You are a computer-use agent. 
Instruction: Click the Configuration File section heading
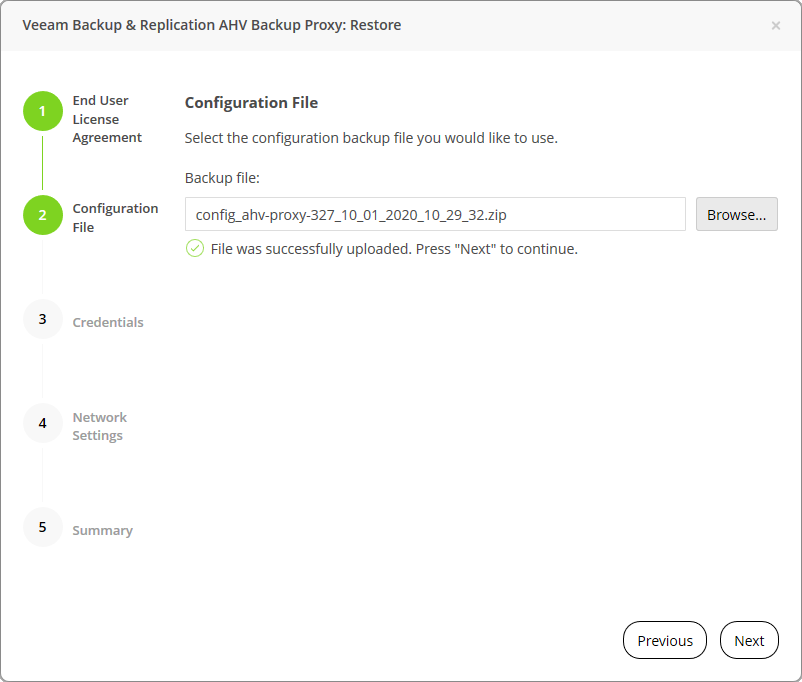pyautogui.click(x=251, y=103)
